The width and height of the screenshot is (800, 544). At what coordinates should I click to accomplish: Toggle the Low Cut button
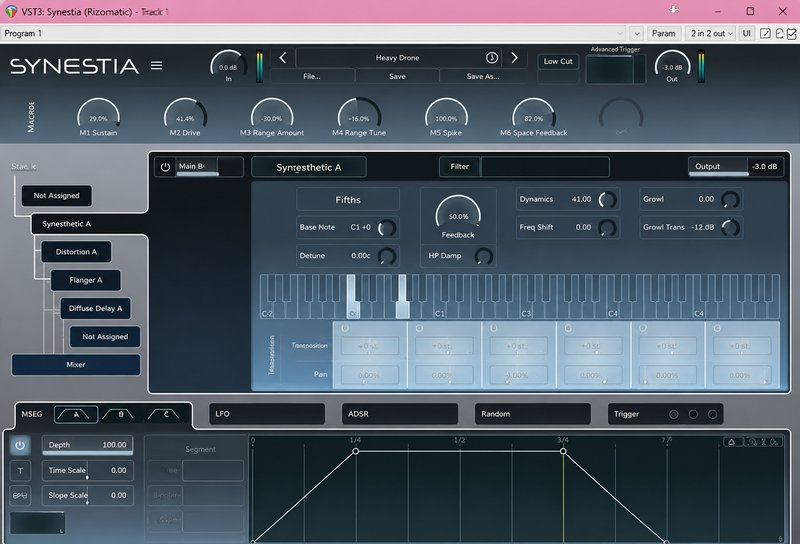point(558,61)
